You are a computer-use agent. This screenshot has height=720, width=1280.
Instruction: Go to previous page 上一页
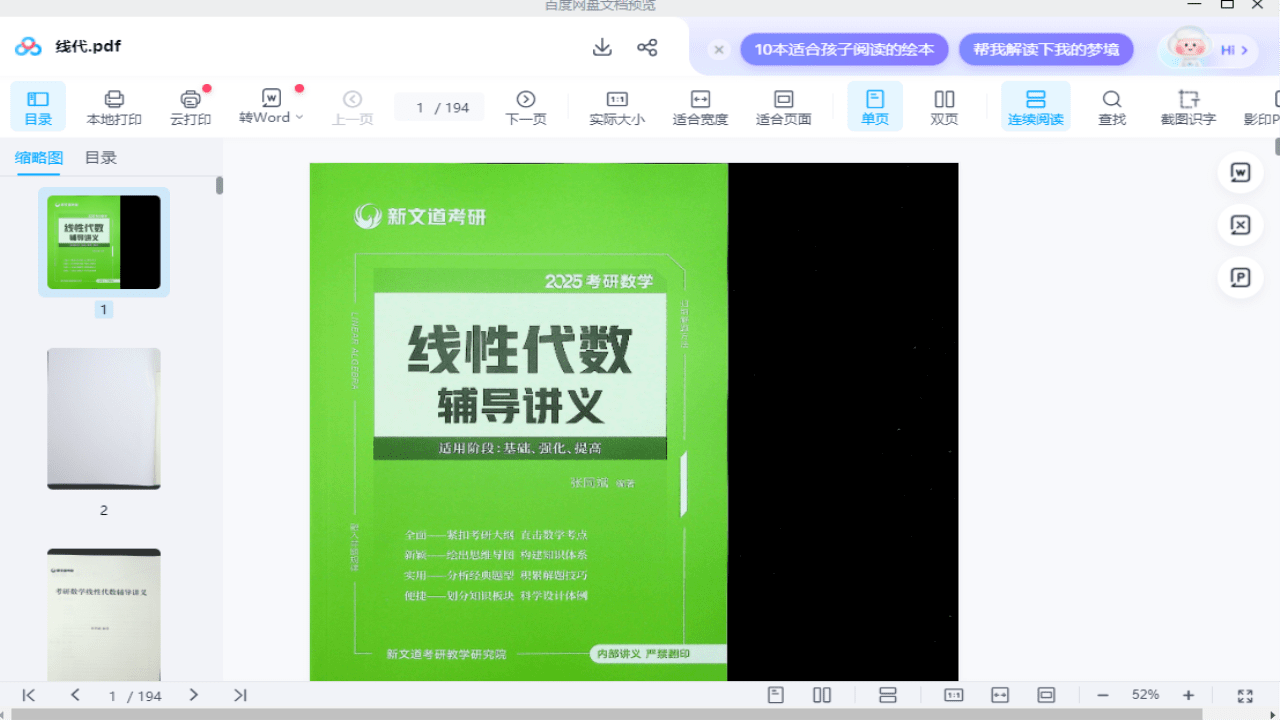coord(352,107)
